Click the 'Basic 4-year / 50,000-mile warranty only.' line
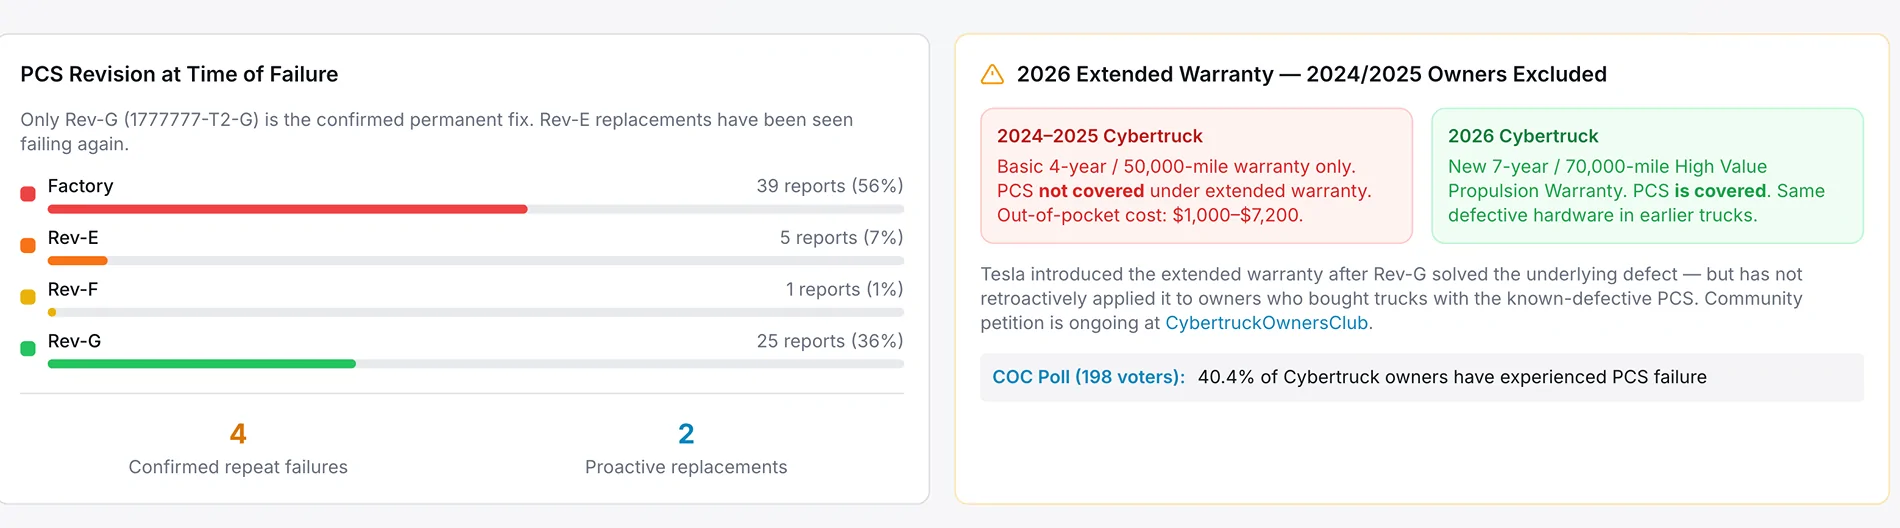Image resolution: width=1900 pixels, height=528 pixels. tap(1176, 167)
